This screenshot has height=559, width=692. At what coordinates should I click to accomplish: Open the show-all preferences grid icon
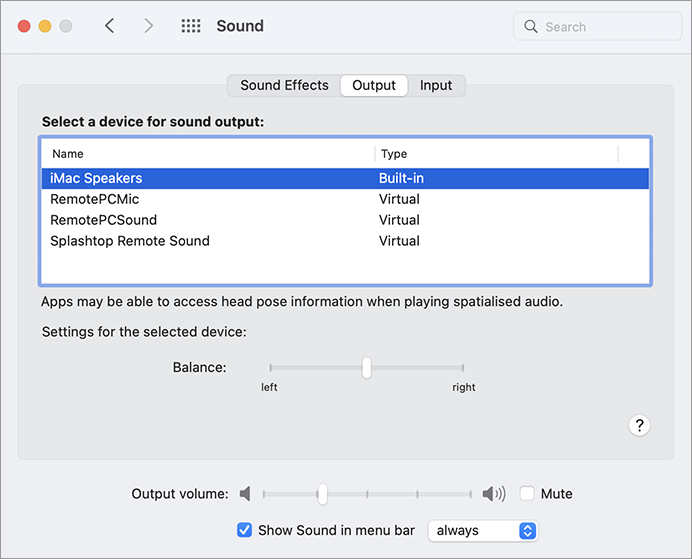point(191,26)
